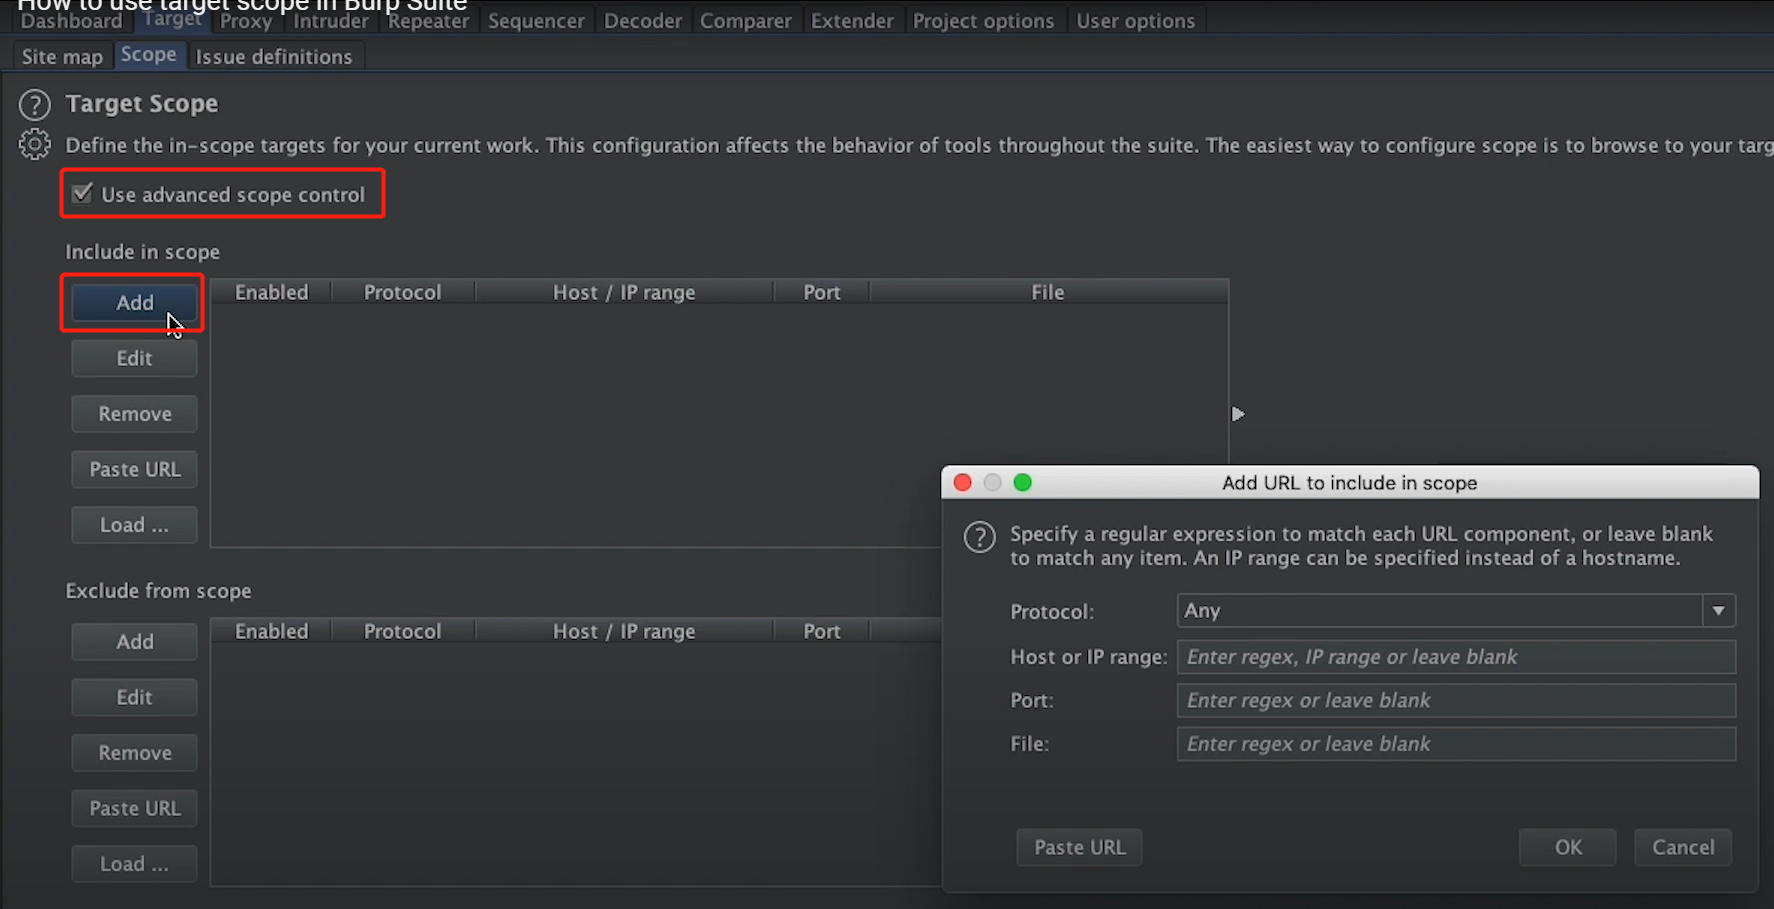Open the Extender tab

pos(852,20)
